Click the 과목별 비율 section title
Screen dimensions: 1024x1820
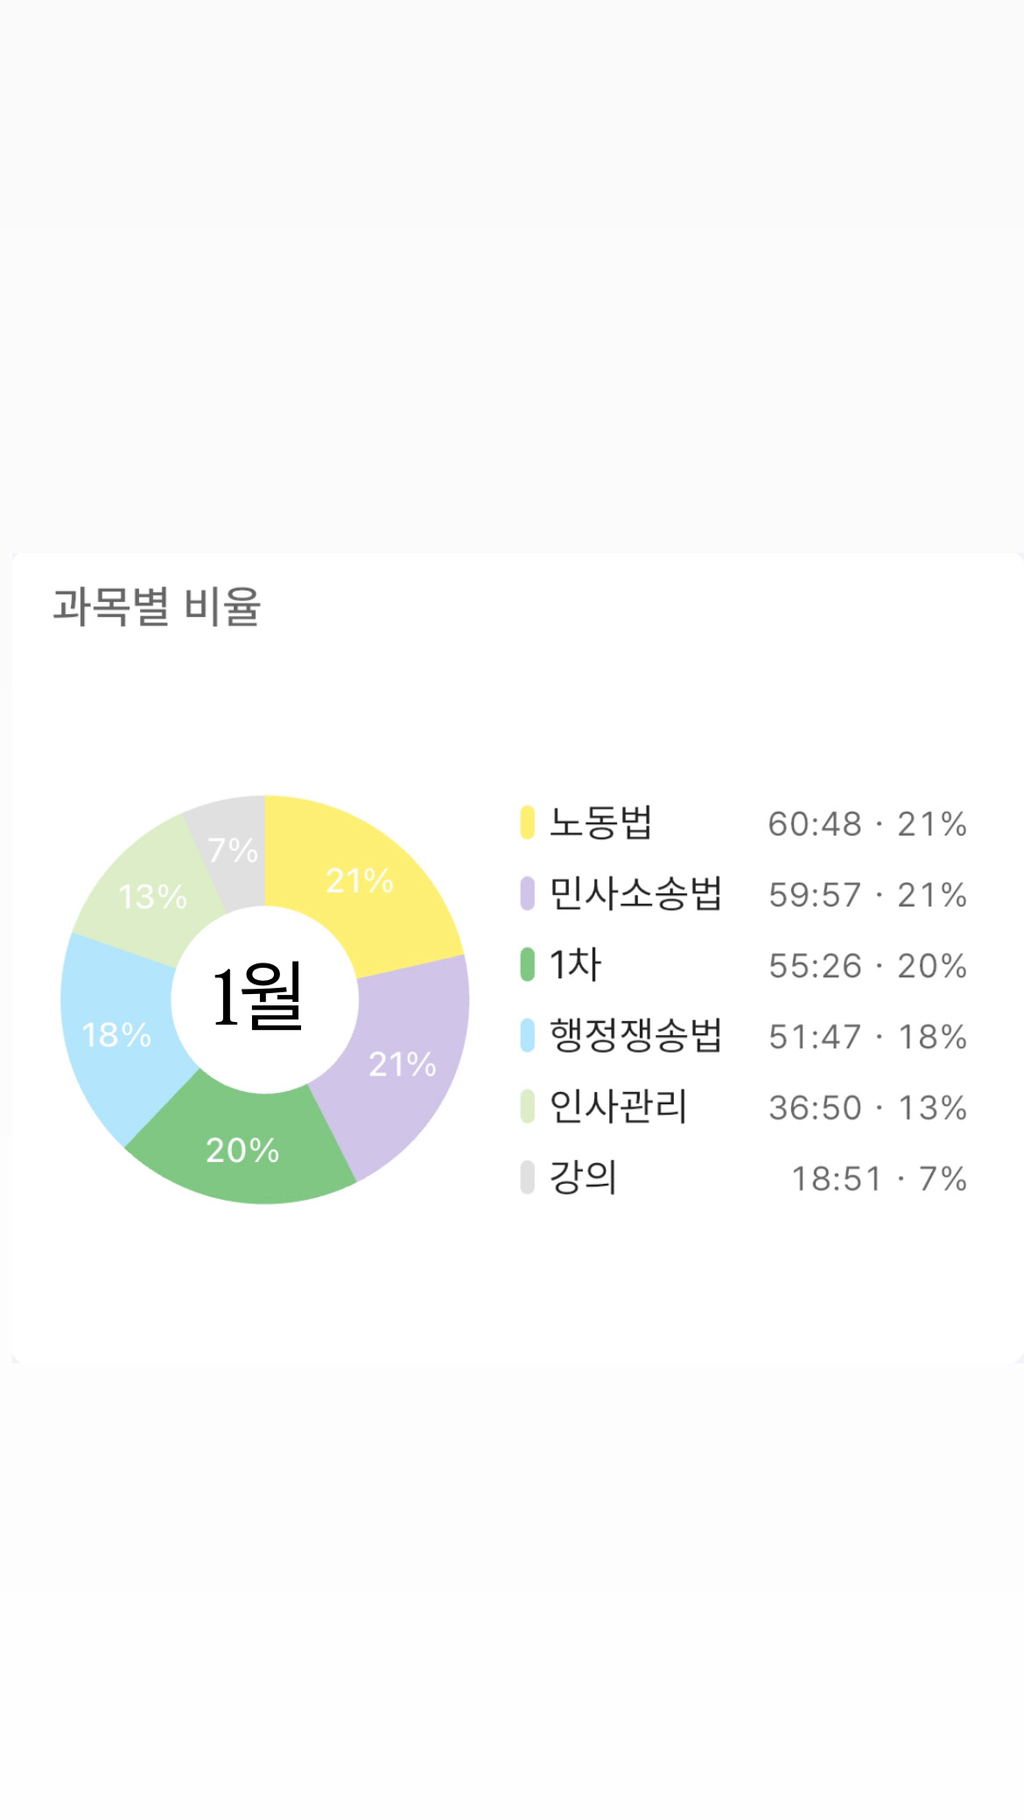157,607
